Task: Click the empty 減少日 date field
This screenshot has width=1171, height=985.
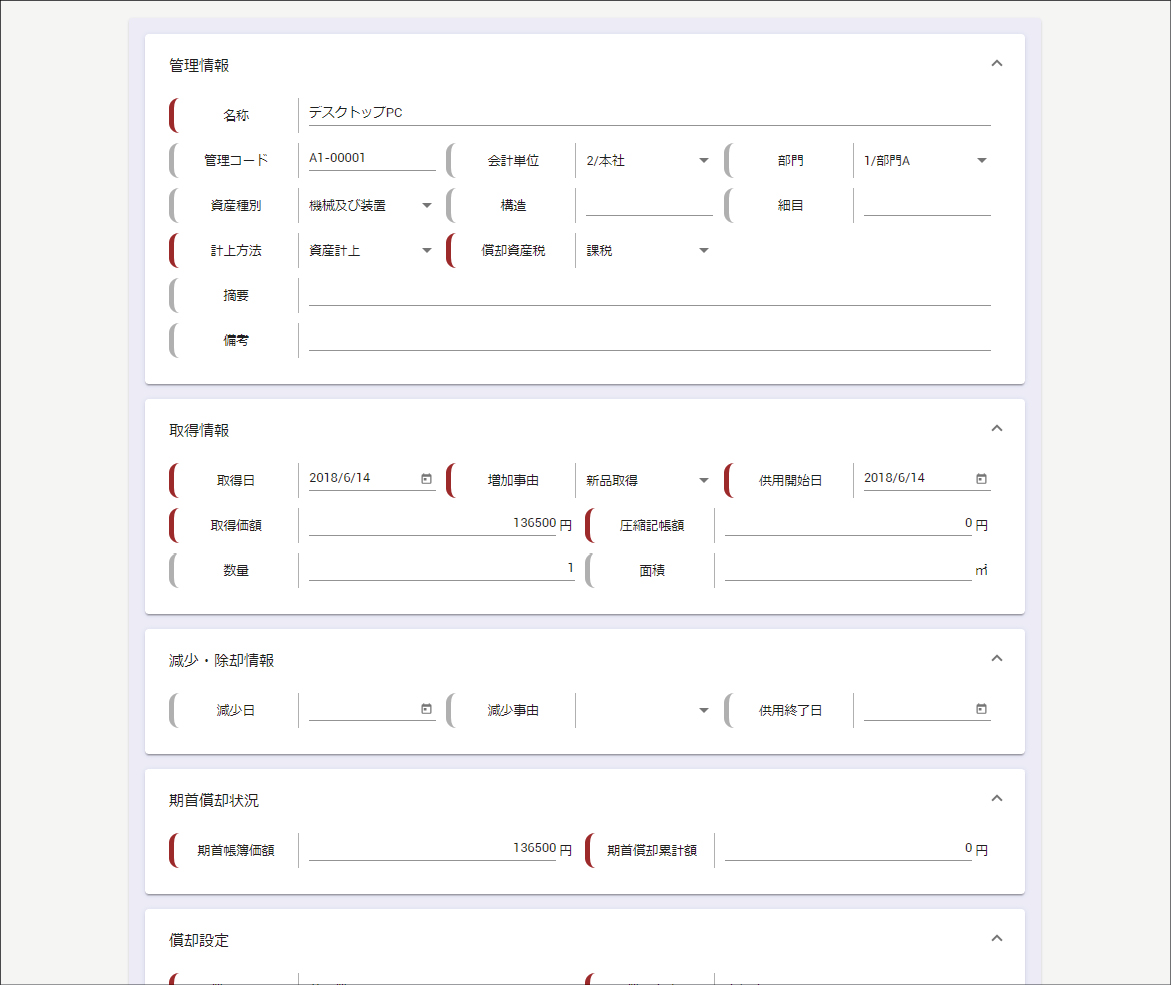Action: point(362,708)
